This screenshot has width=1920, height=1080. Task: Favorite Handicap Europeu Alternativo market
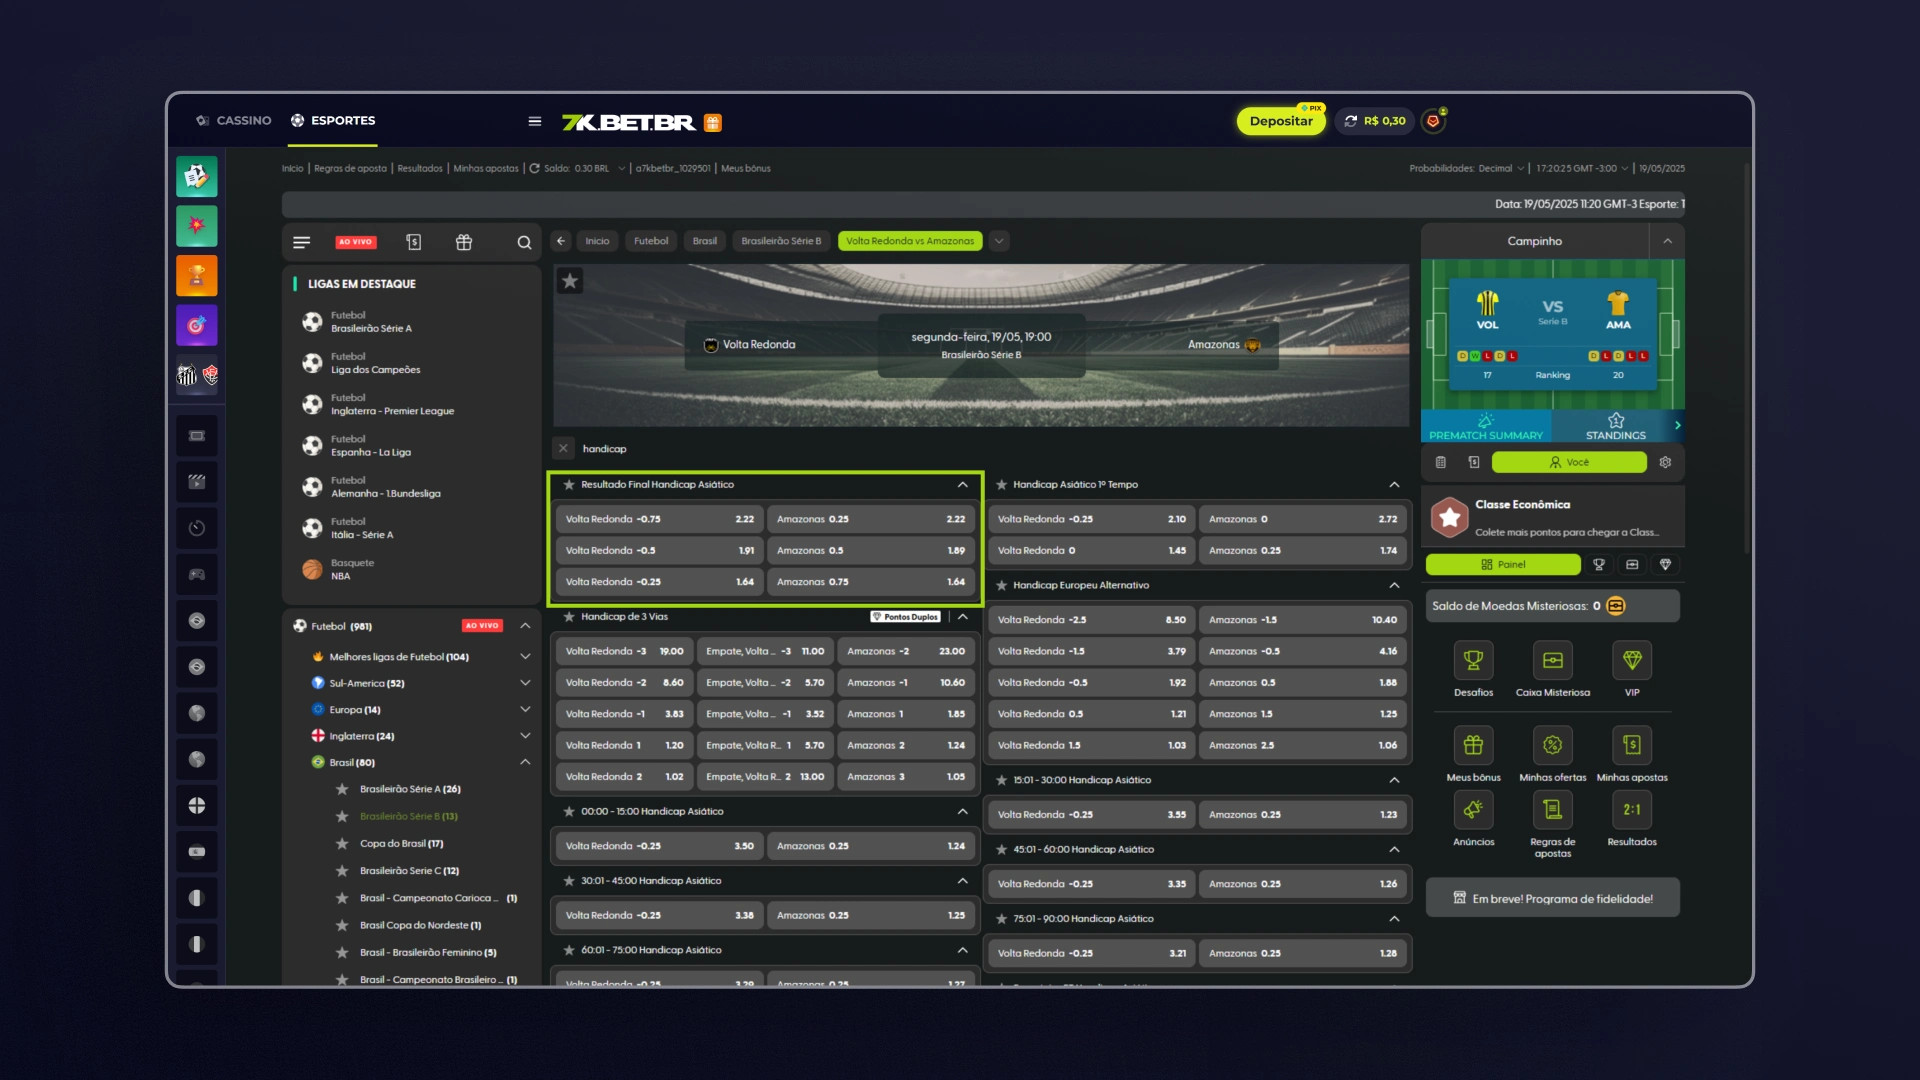1001,586
